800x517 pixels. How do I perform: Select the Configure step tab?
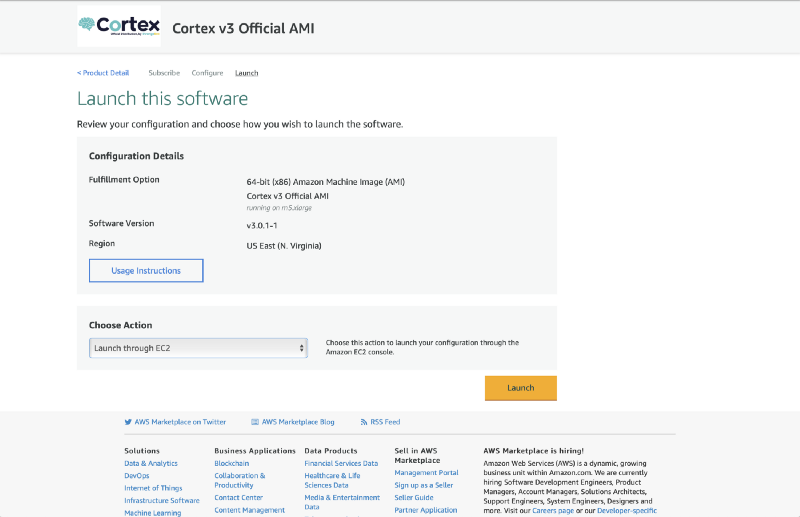pos(207,73)
